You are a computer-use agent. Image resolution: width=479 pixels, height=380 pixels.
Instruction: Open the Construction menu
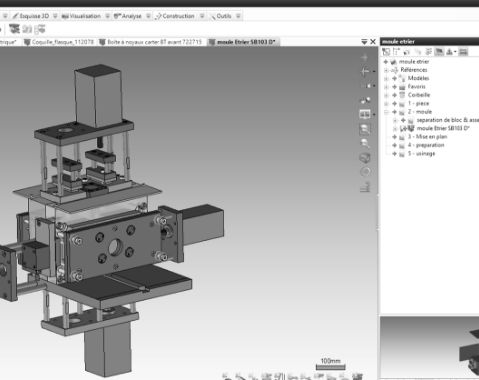coord(175,16)
